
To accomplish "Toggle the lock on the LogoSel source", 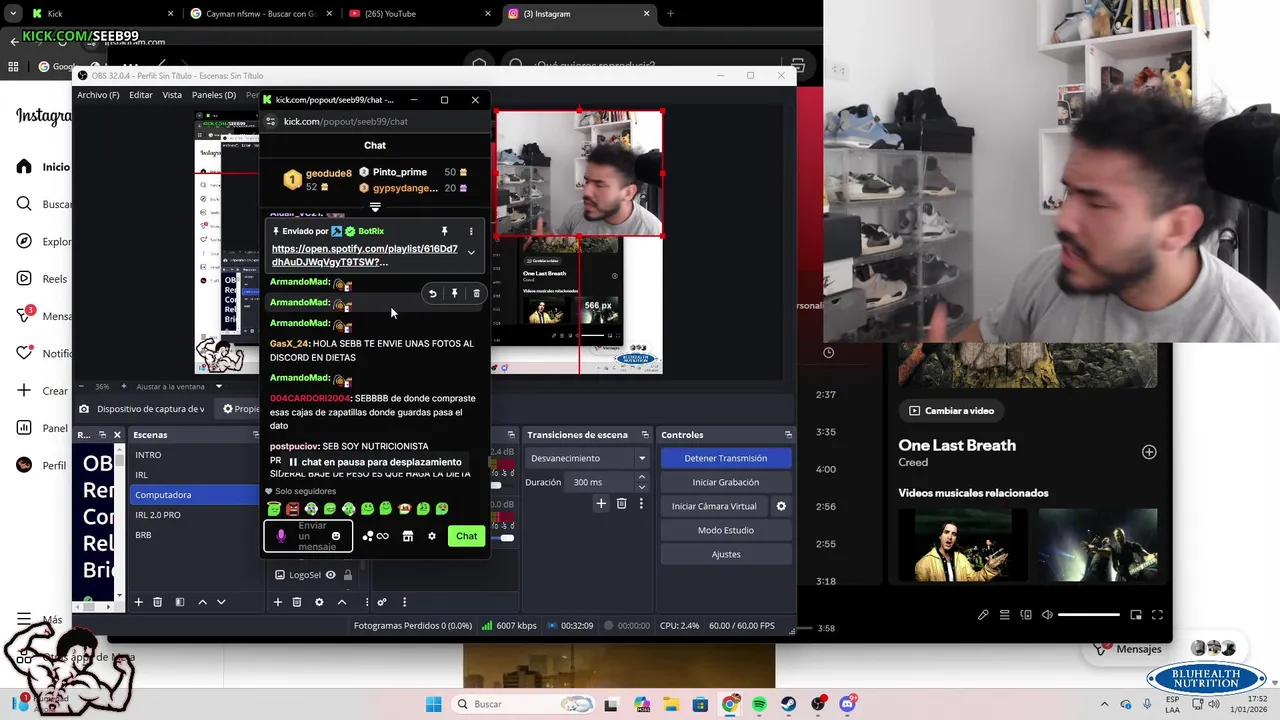I will point(347,575).
